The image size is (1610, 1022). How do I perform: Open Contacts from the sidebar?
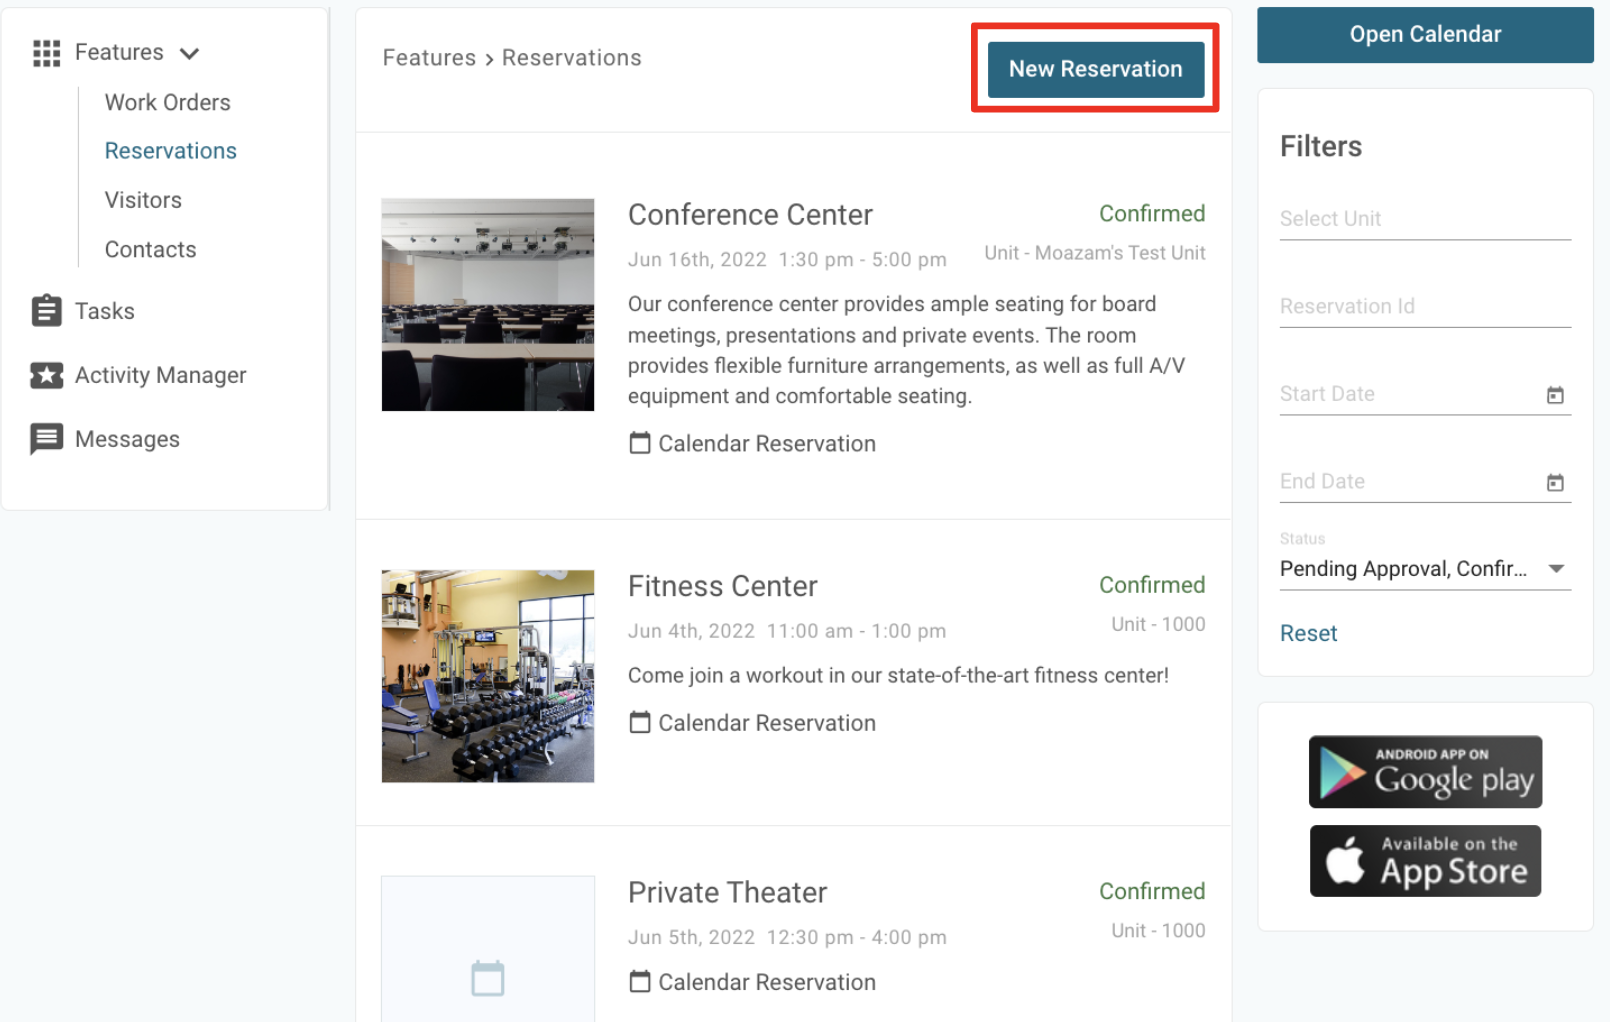[x=150, y=249]
